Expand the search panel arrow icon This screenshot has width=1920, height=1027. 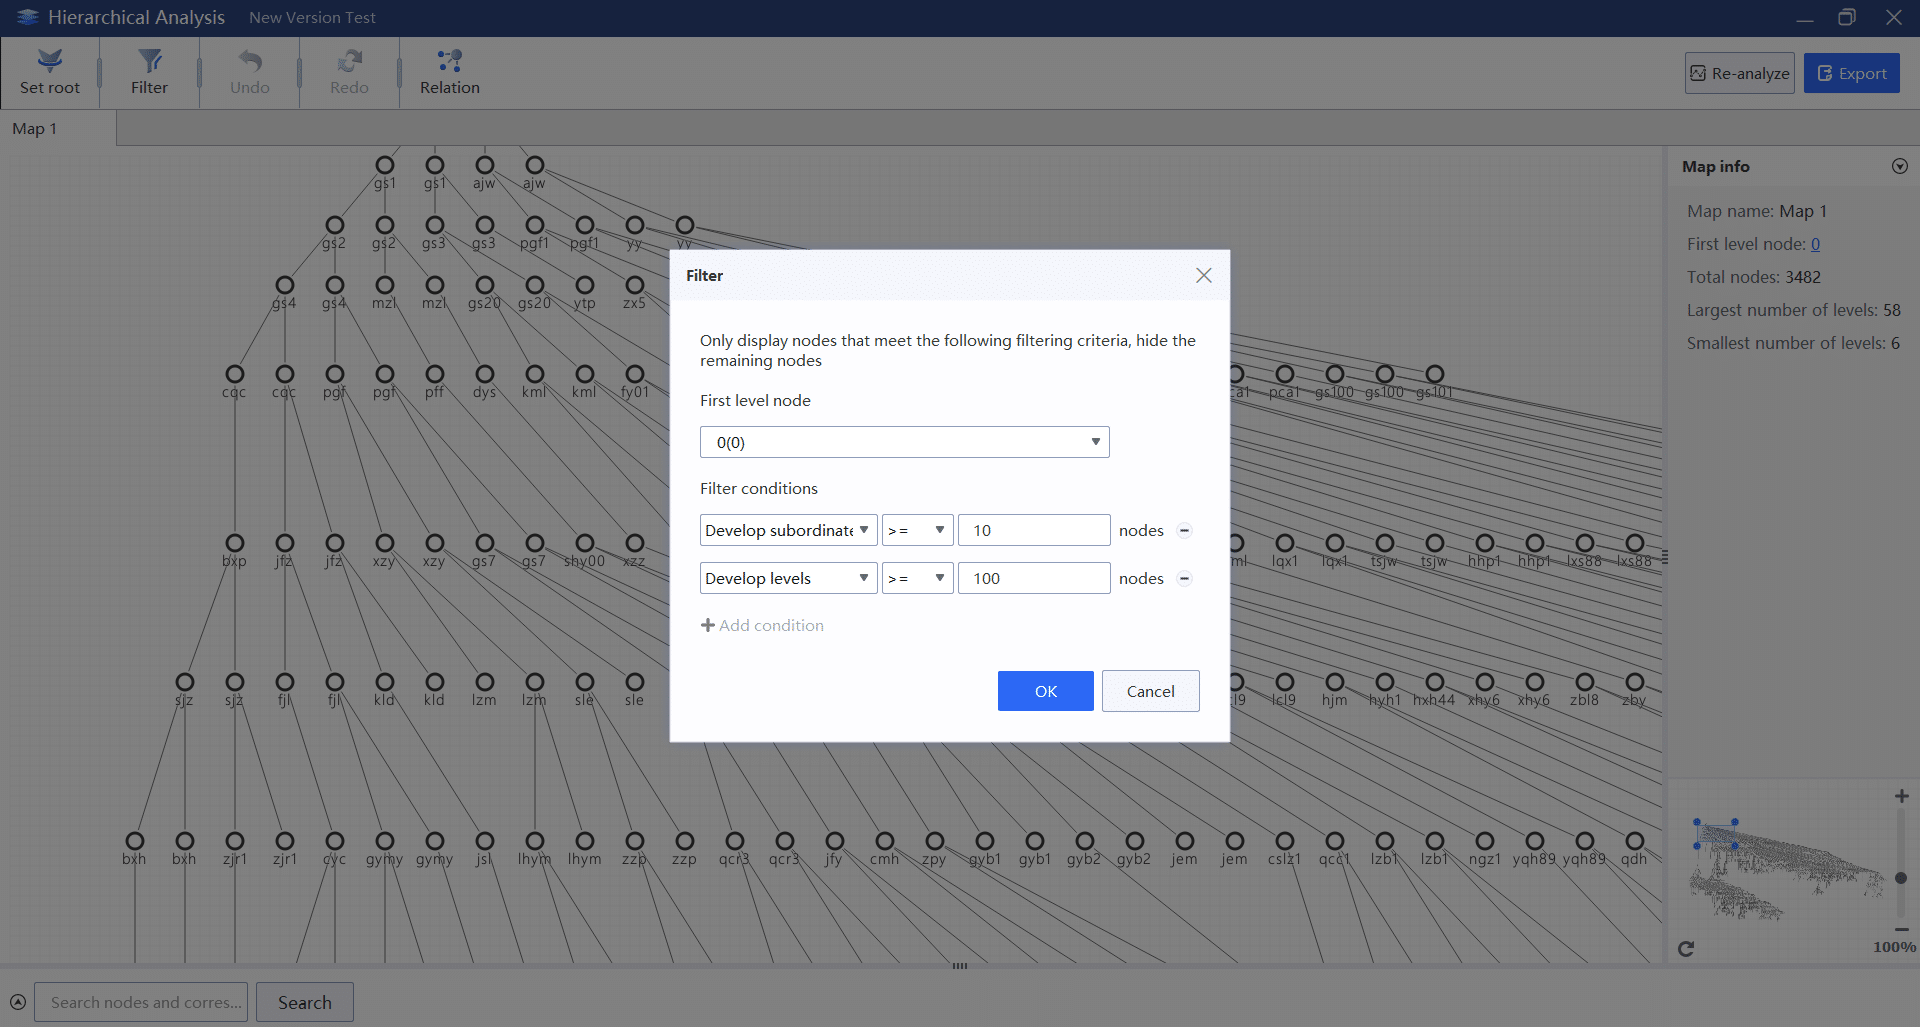tap(18, 1002)
